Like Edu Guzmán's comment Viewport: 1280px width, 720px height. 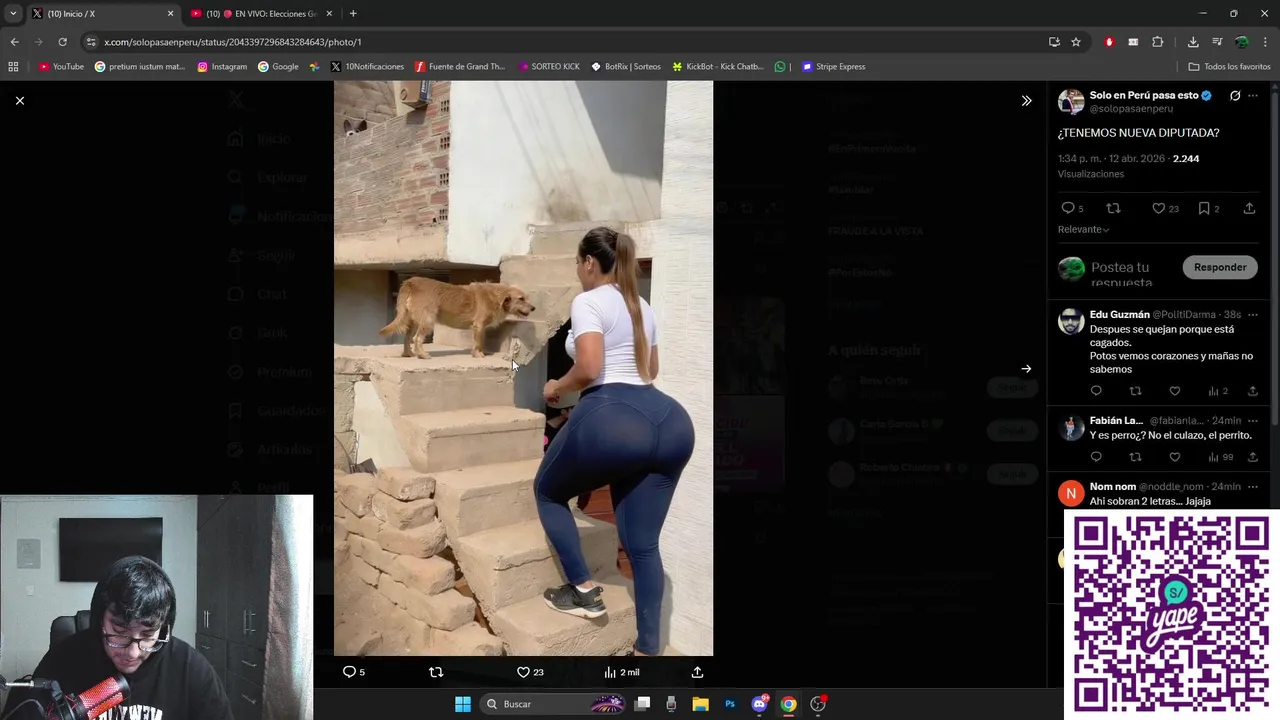(x=1175, y=391)
